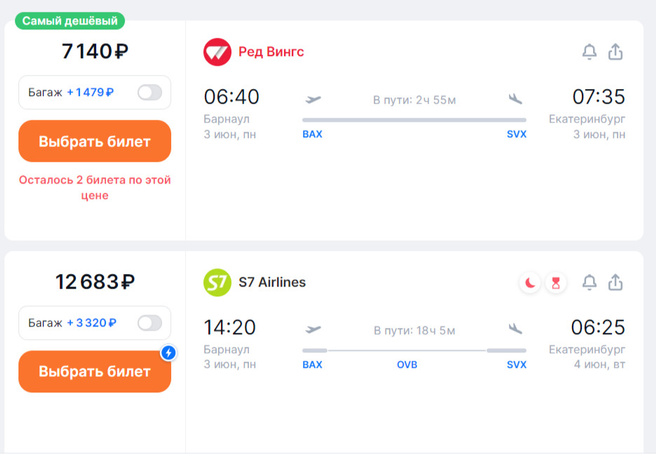
Task: Subscribe to price alerts for Red Wings flight
Action: (590, 52)
